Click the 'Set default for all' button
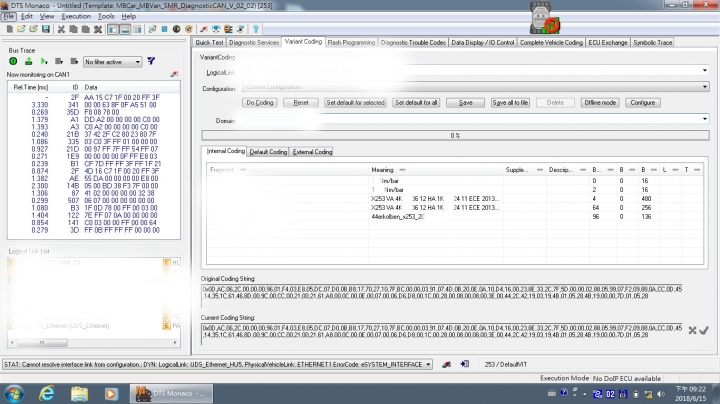The width and height of the screenshot is (720, 404). tap(416, 102)
